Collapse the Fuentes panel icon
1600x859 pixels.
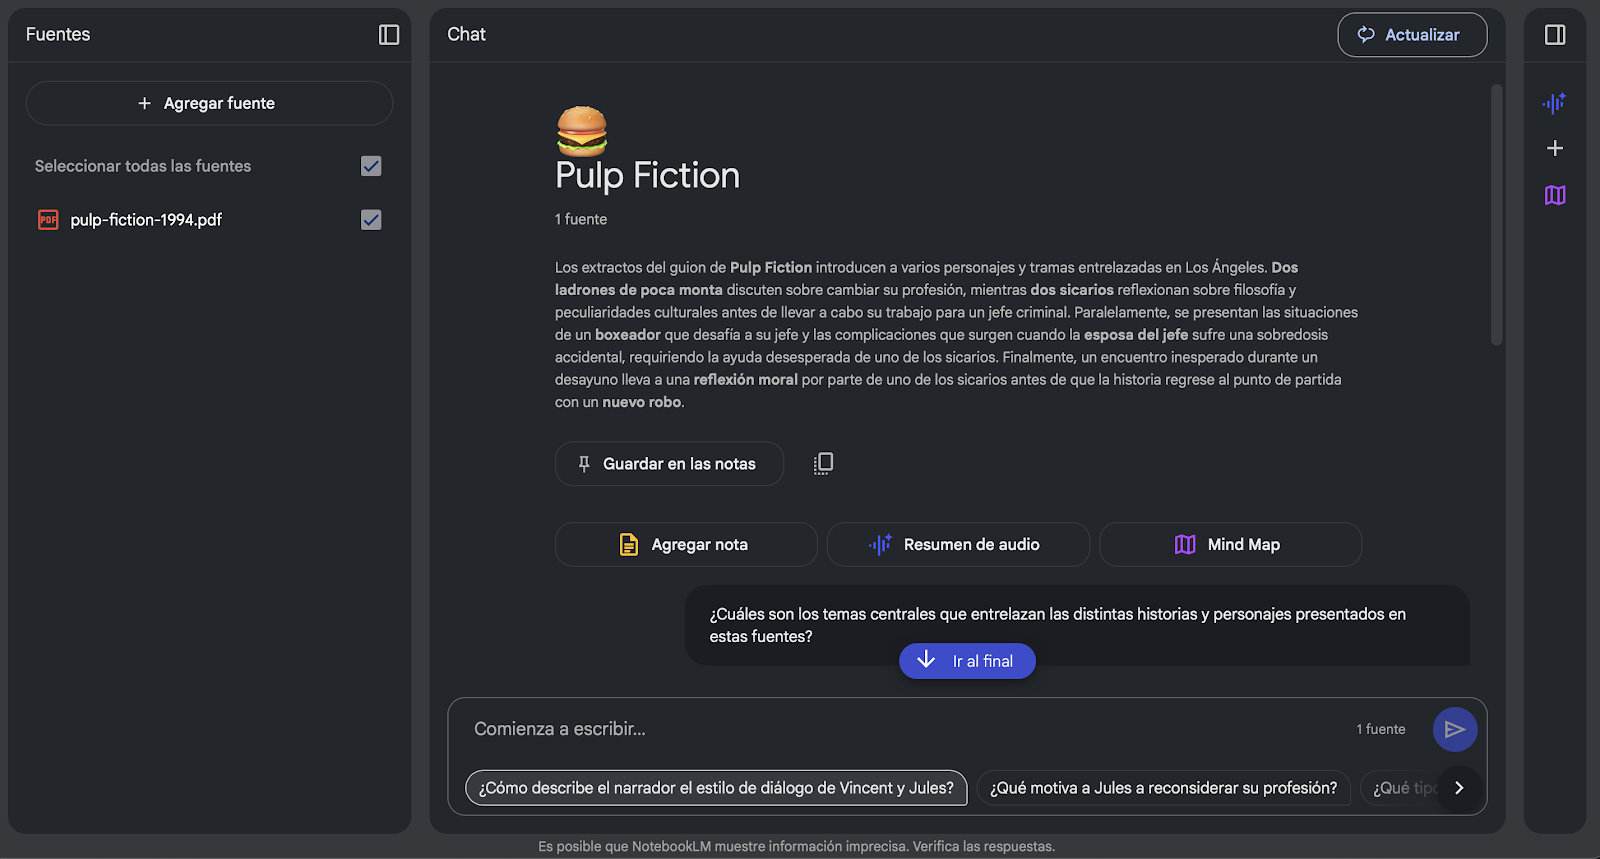coord(389,35)
